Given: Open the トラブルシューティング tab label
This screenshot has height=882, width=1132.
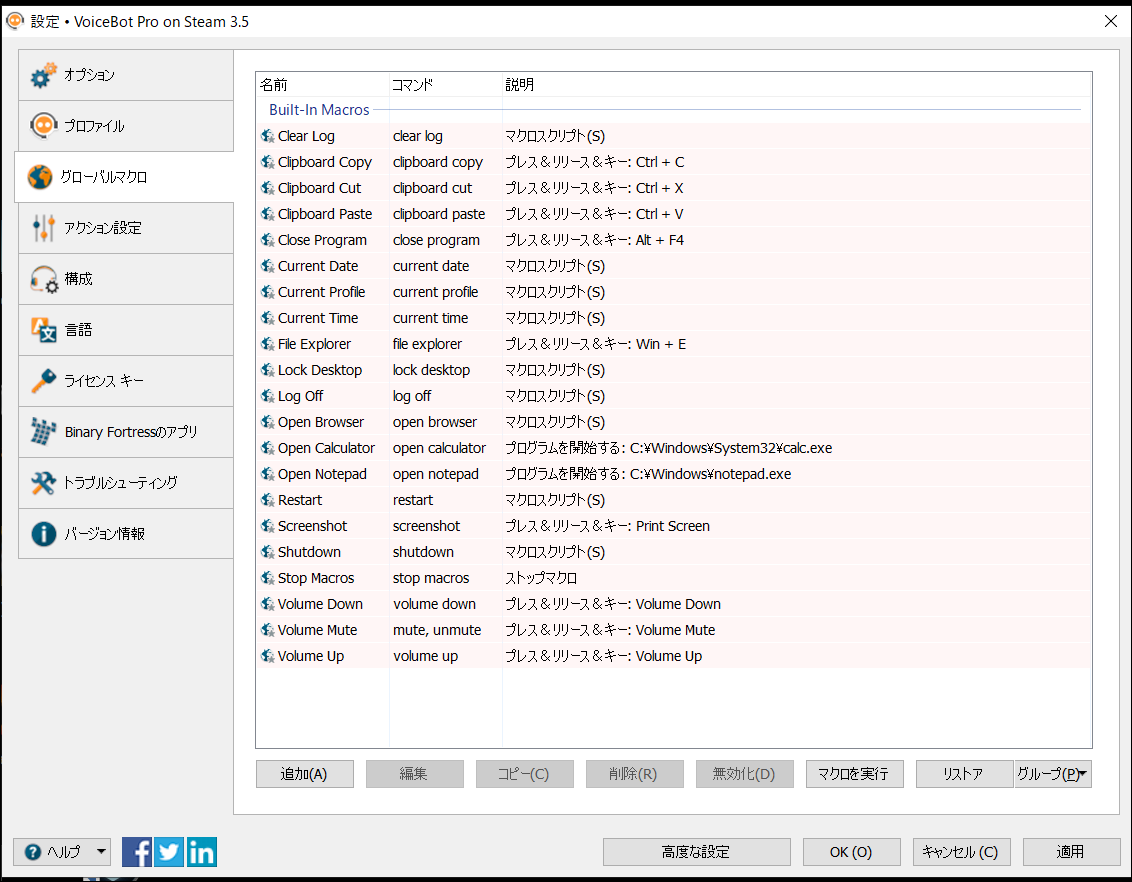Looking at the screenshot, I should pyautogui.click(x=121, y=483).
